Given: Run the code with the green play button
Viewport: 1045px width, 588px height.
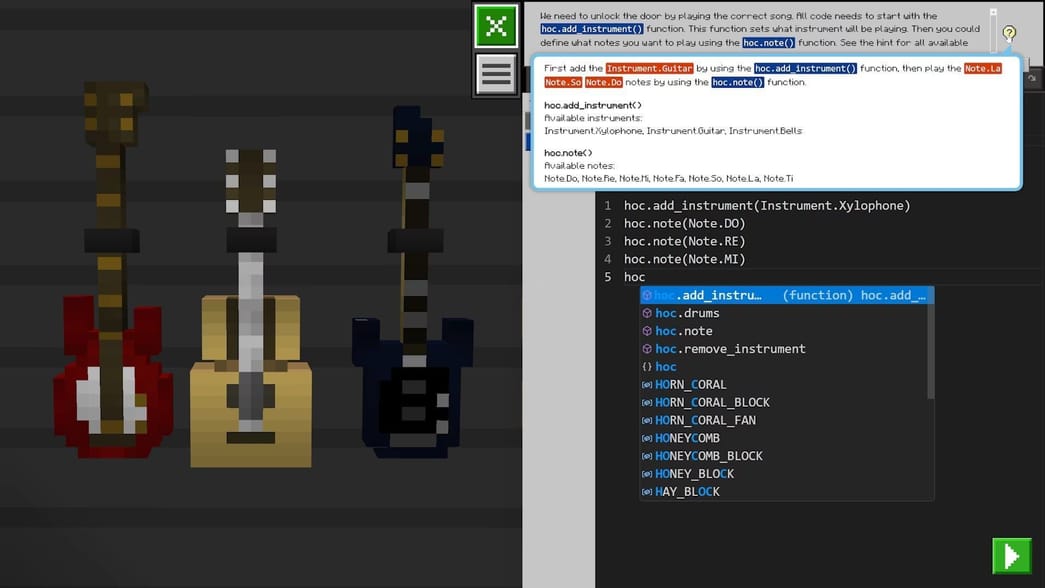Looking at the screenshot, I should tap(1011, 556).
